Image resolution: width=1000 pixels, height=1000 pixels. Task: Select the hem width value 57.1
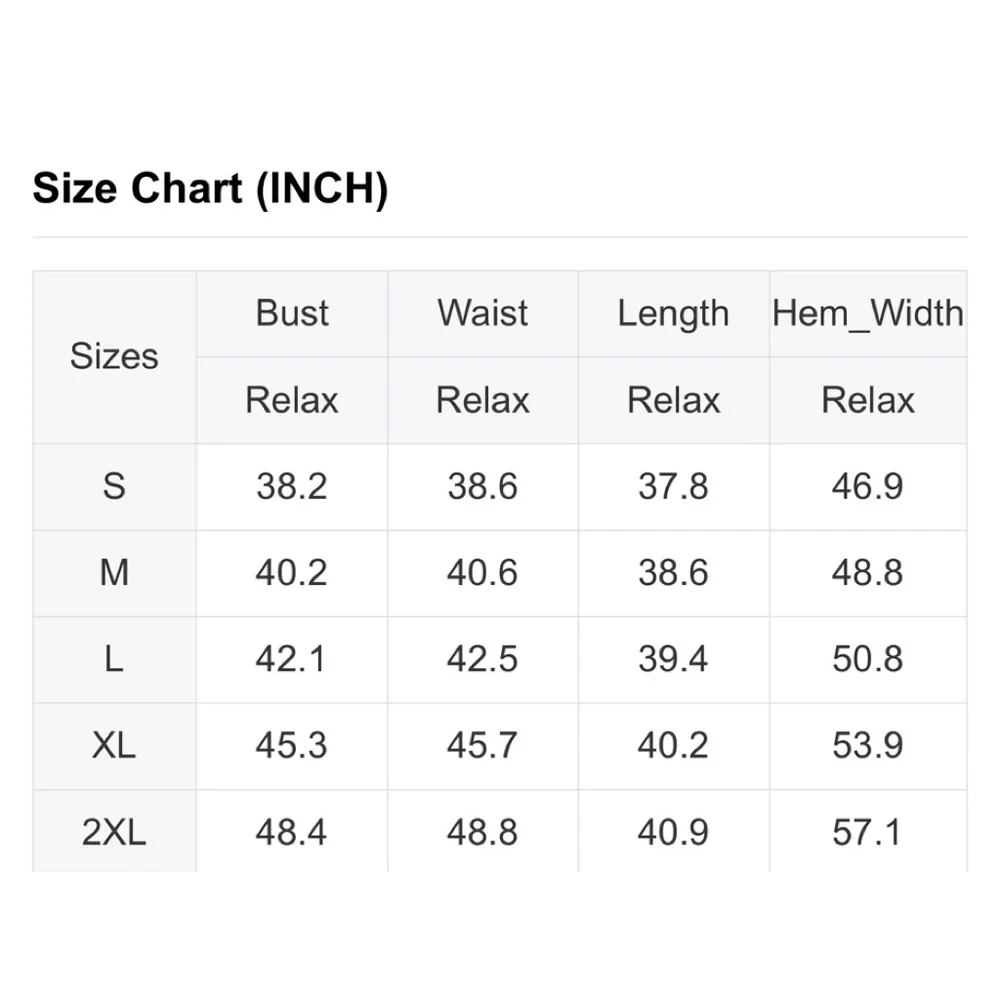coord(868,832)
